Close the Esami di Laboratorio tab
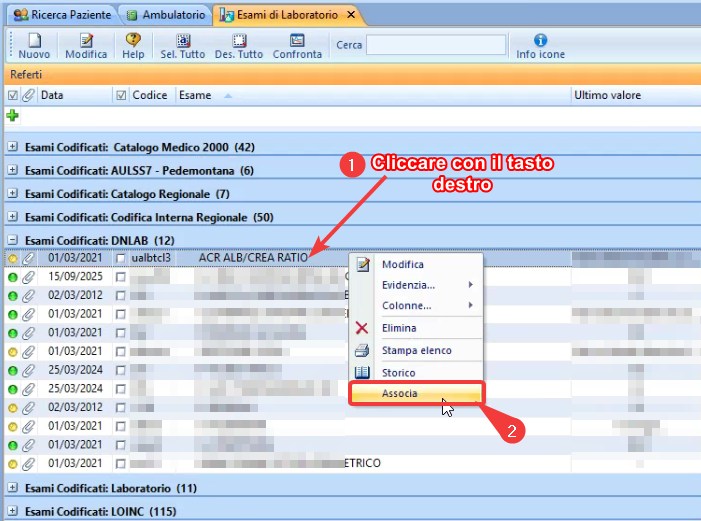The image size is (701, 521). tap(351, 15)
